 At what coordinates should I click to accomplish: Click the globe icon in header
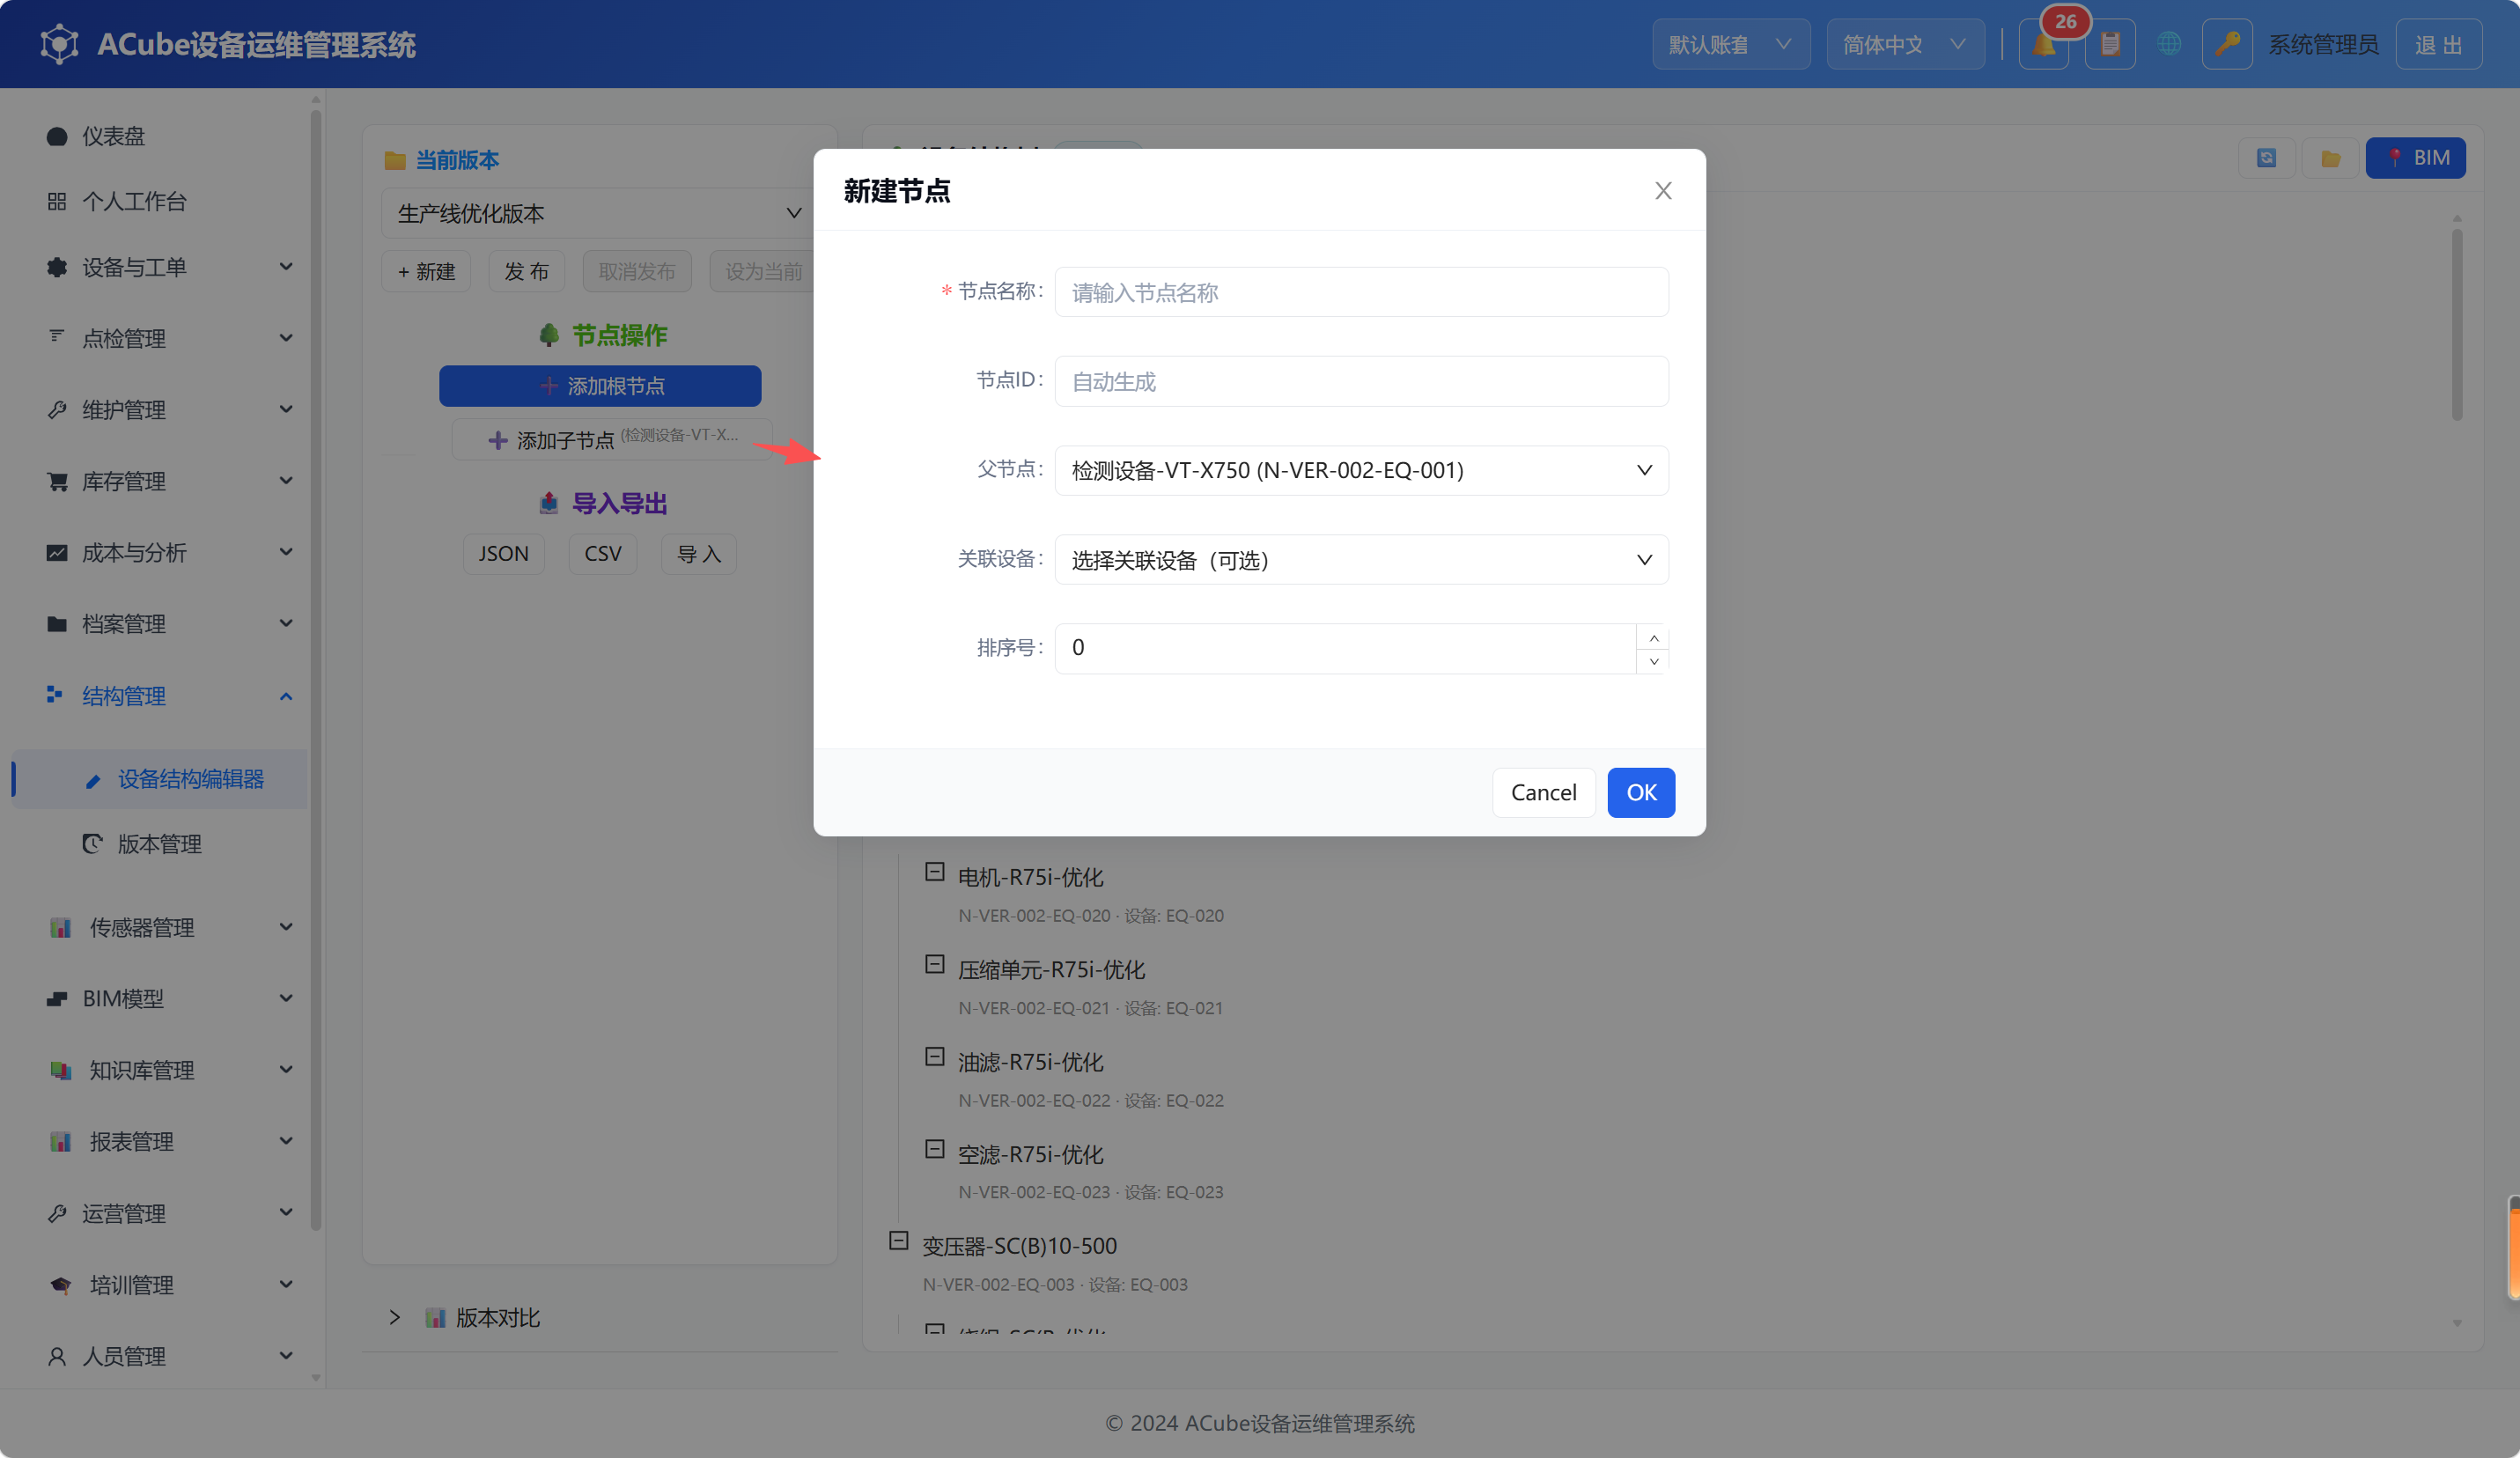tap(2169, 45)
